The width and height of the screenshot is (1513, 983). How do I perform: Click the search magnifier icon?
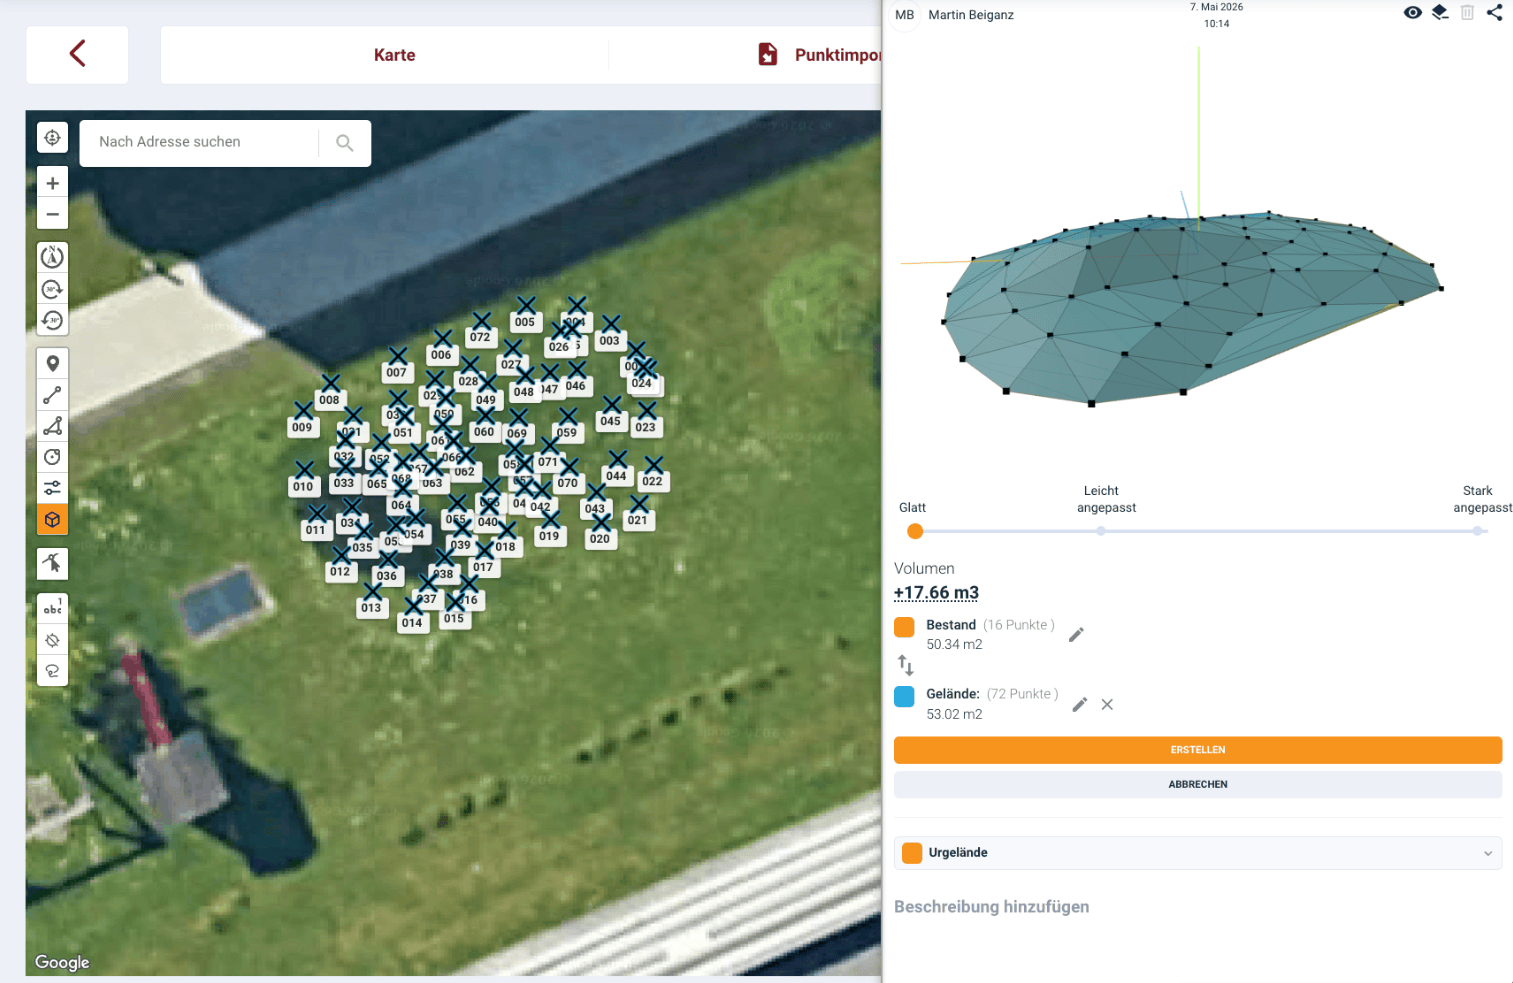345,143
